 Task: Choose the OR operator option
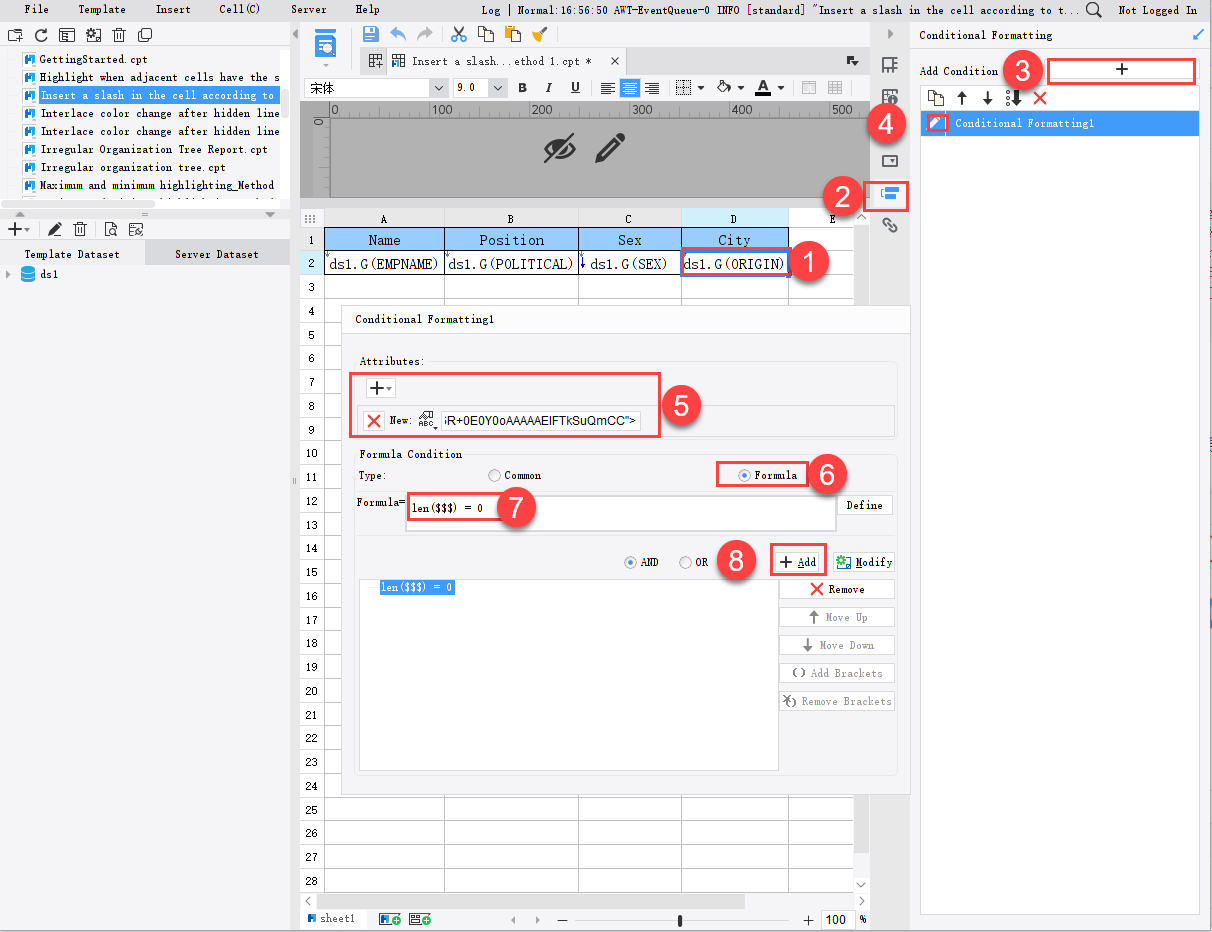[687, 561]
